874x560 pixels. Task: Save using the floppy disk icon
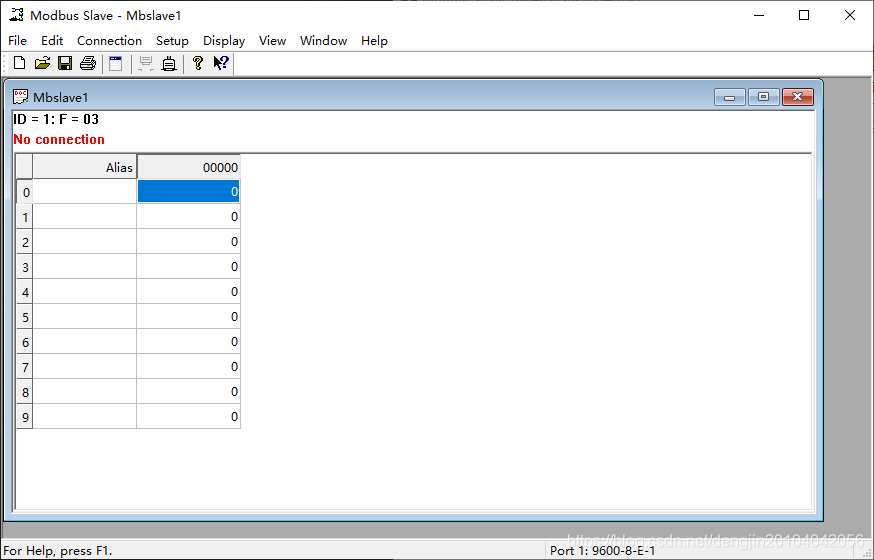click(65, 63)
